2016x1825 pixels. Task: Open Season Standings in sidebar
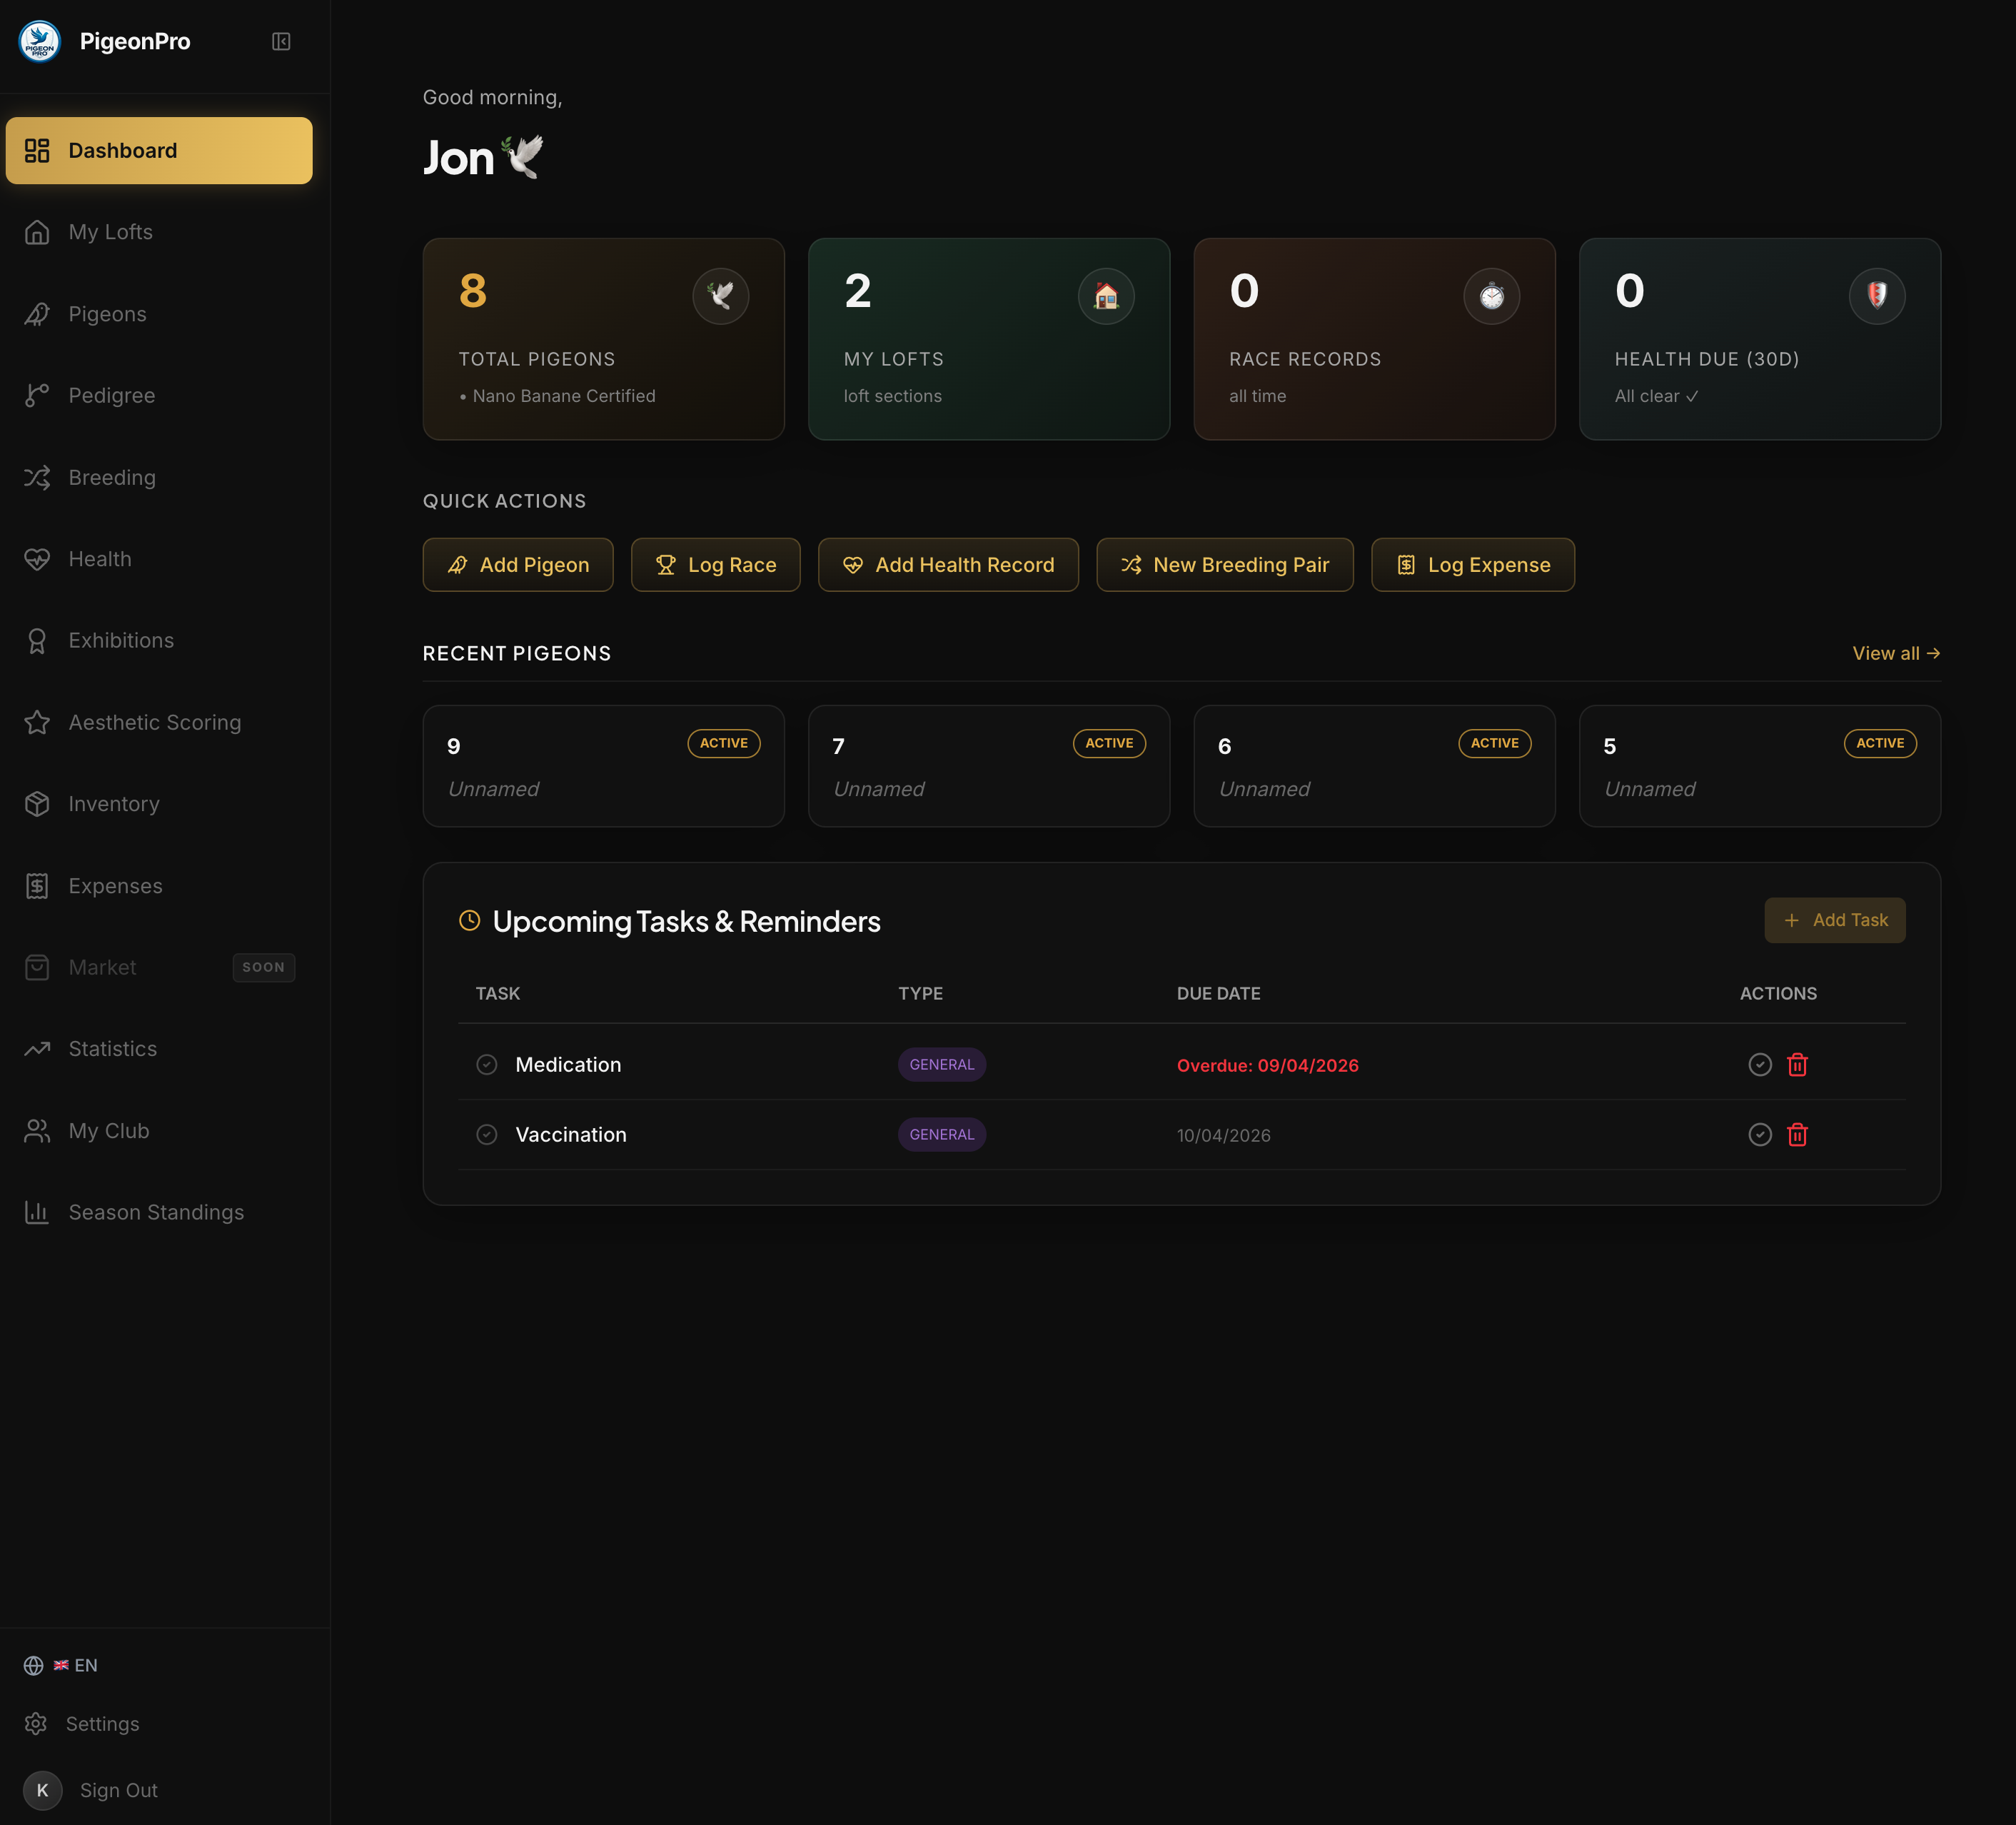coord(156,1212)
